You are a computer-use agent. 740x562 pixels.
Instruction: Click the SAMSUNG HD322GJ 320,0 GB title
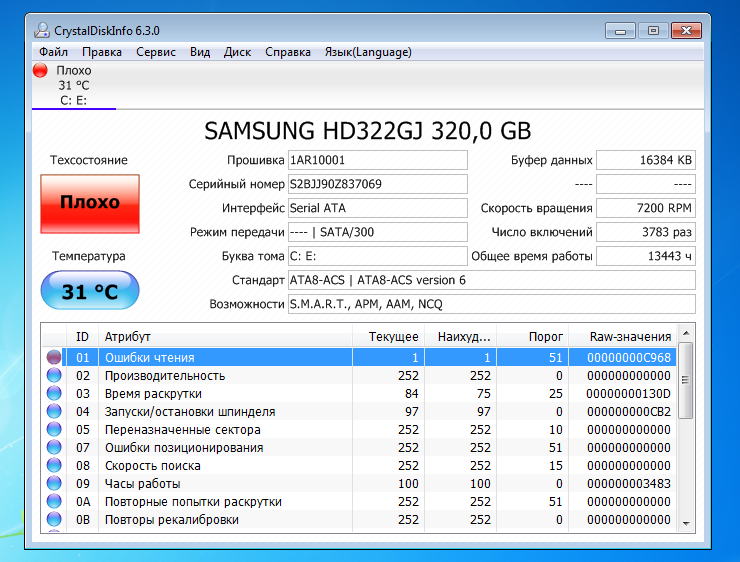click(368, 131)
